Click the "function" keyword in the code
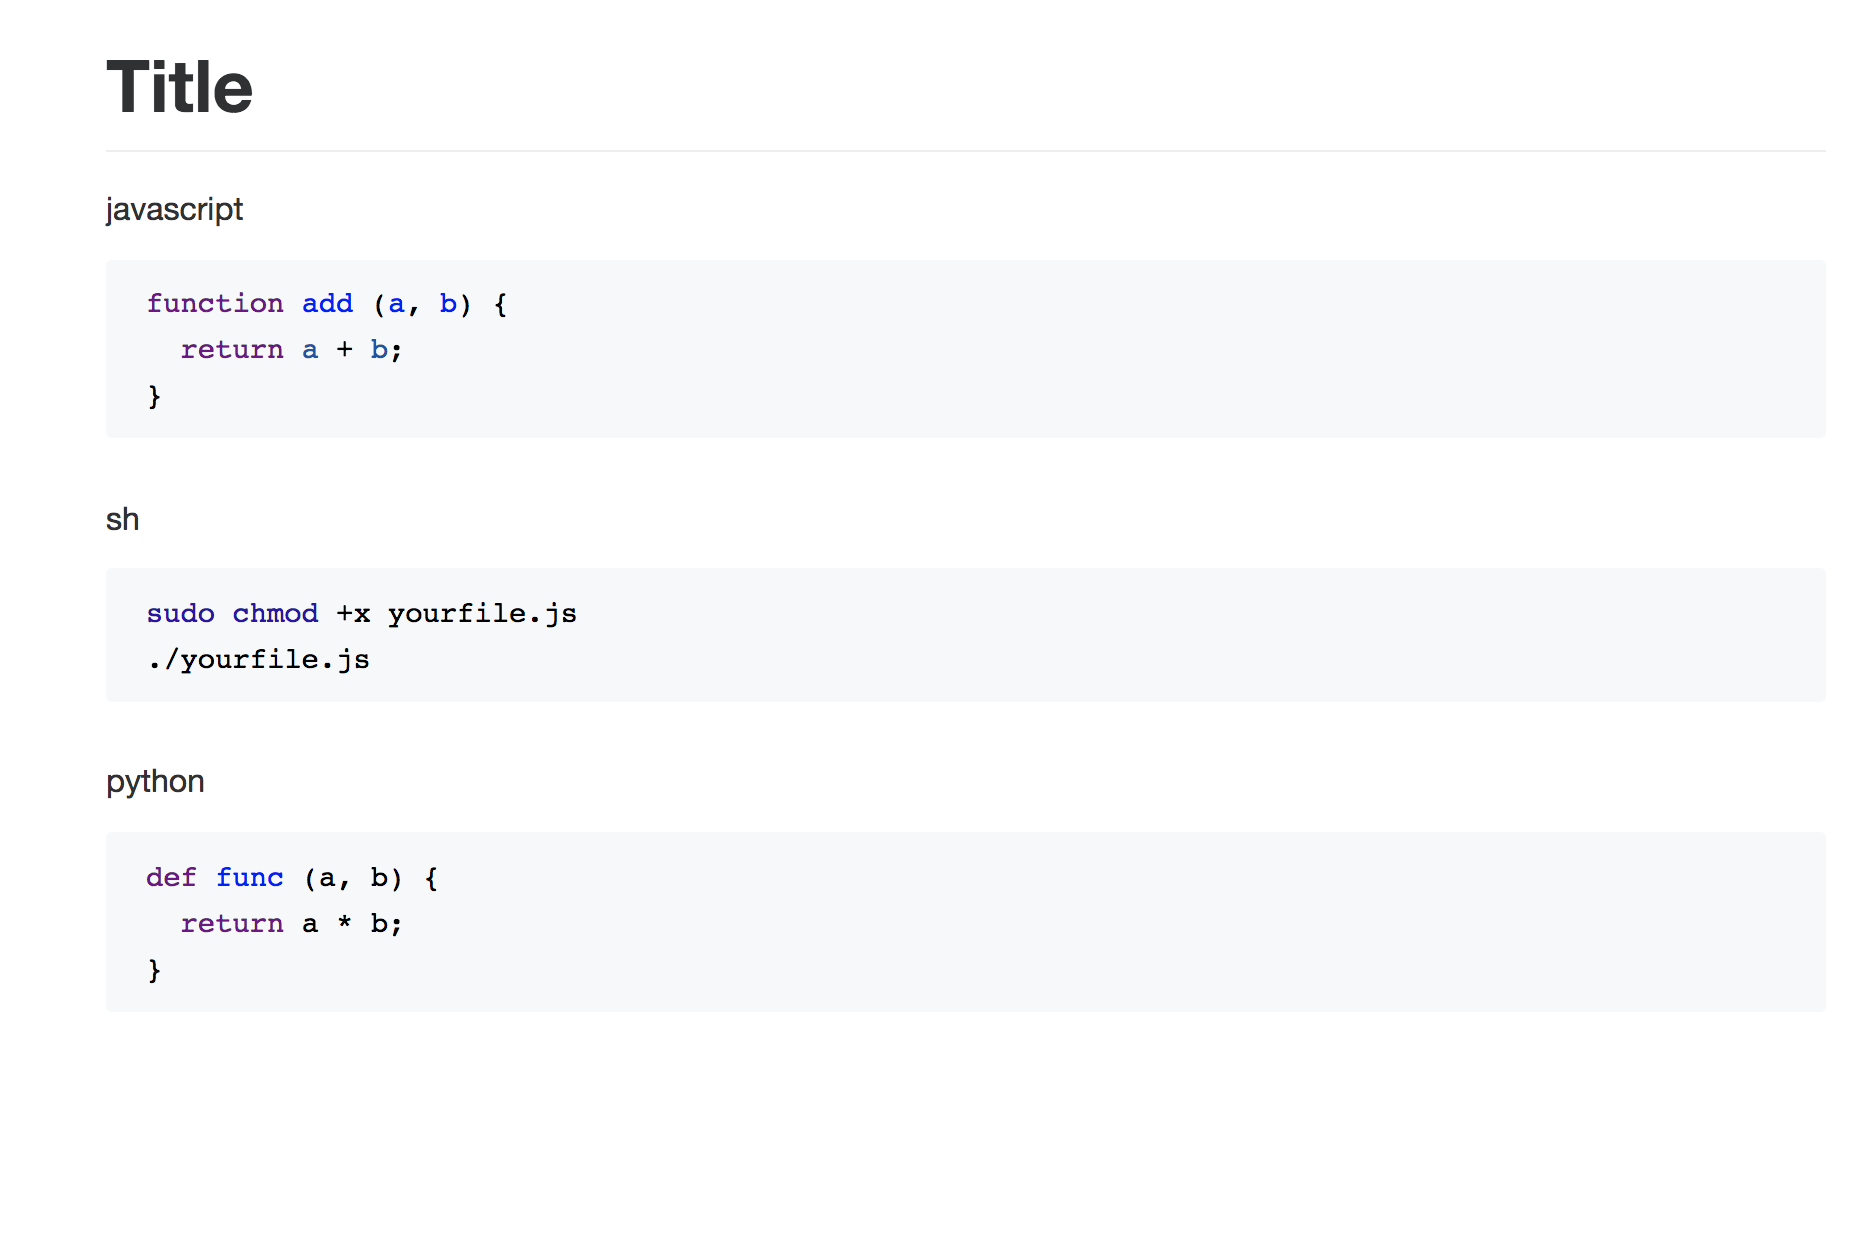The height and width of the screenshot is (1242, 1868). coord(215,303)
